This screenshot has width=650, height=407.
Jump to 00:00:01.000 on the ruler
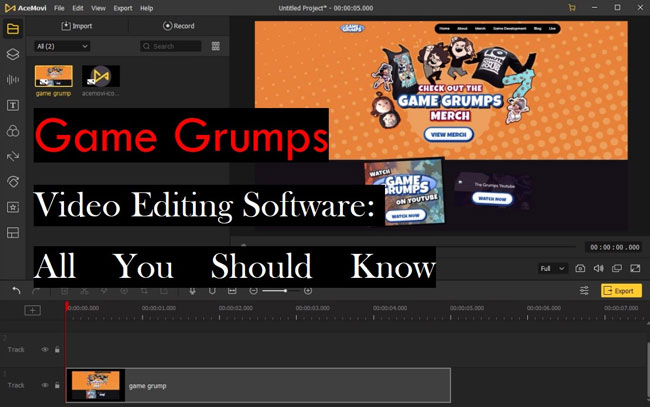(x=158, y=308)
